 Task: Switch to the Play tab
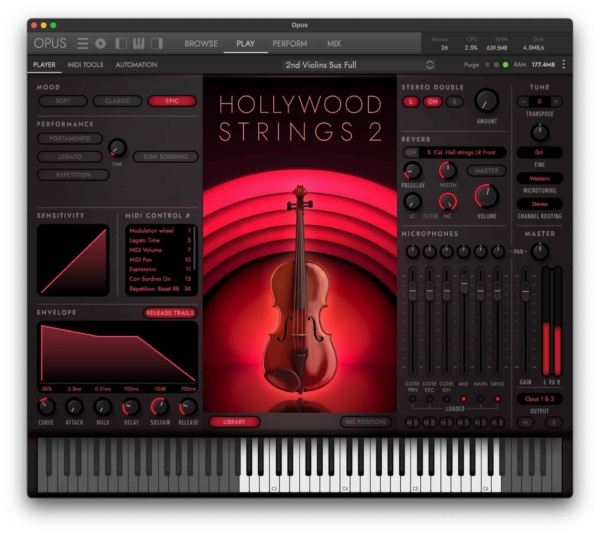[245, 44]
